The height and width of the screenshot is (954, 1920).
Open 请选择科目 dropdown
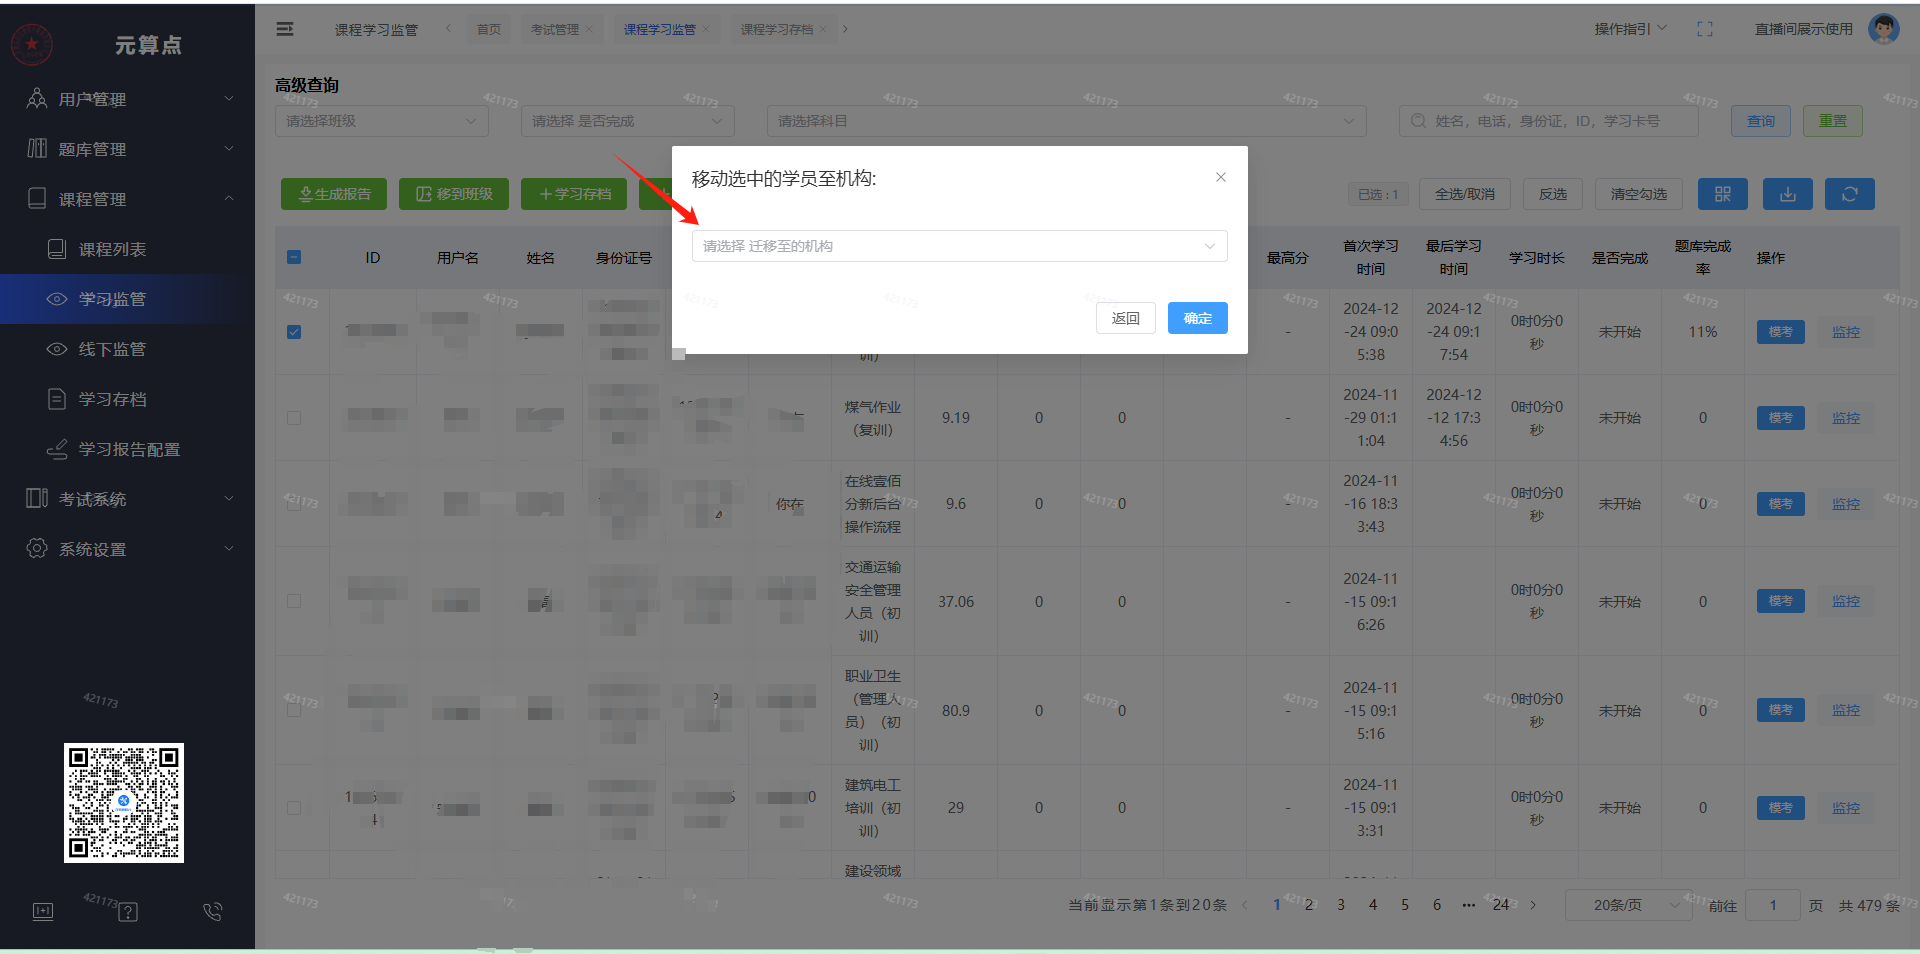[x=1067, y=121]
